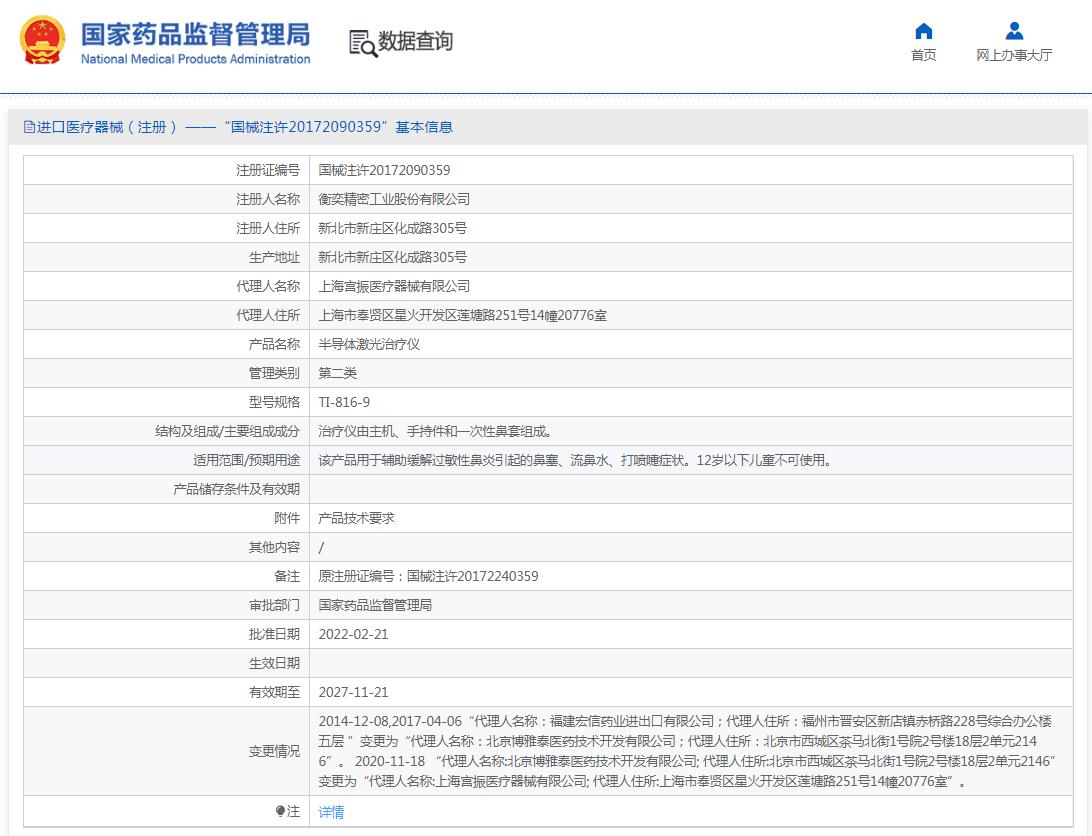Click the 数据查询 search document icon

click(363, 43)
